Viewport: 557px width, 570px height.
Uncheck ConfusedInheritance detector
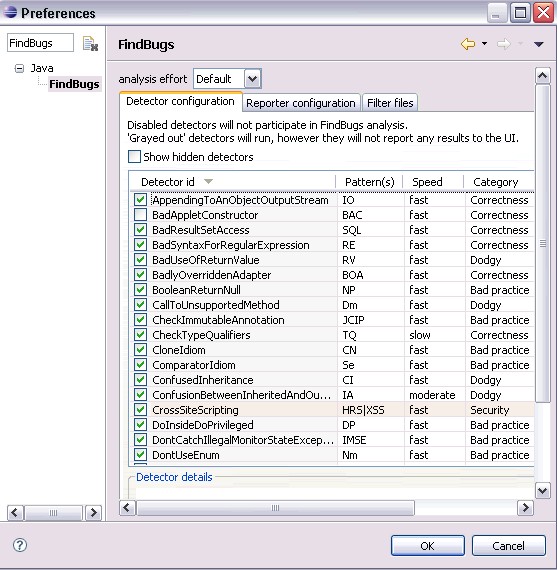(x=140, y=380)
